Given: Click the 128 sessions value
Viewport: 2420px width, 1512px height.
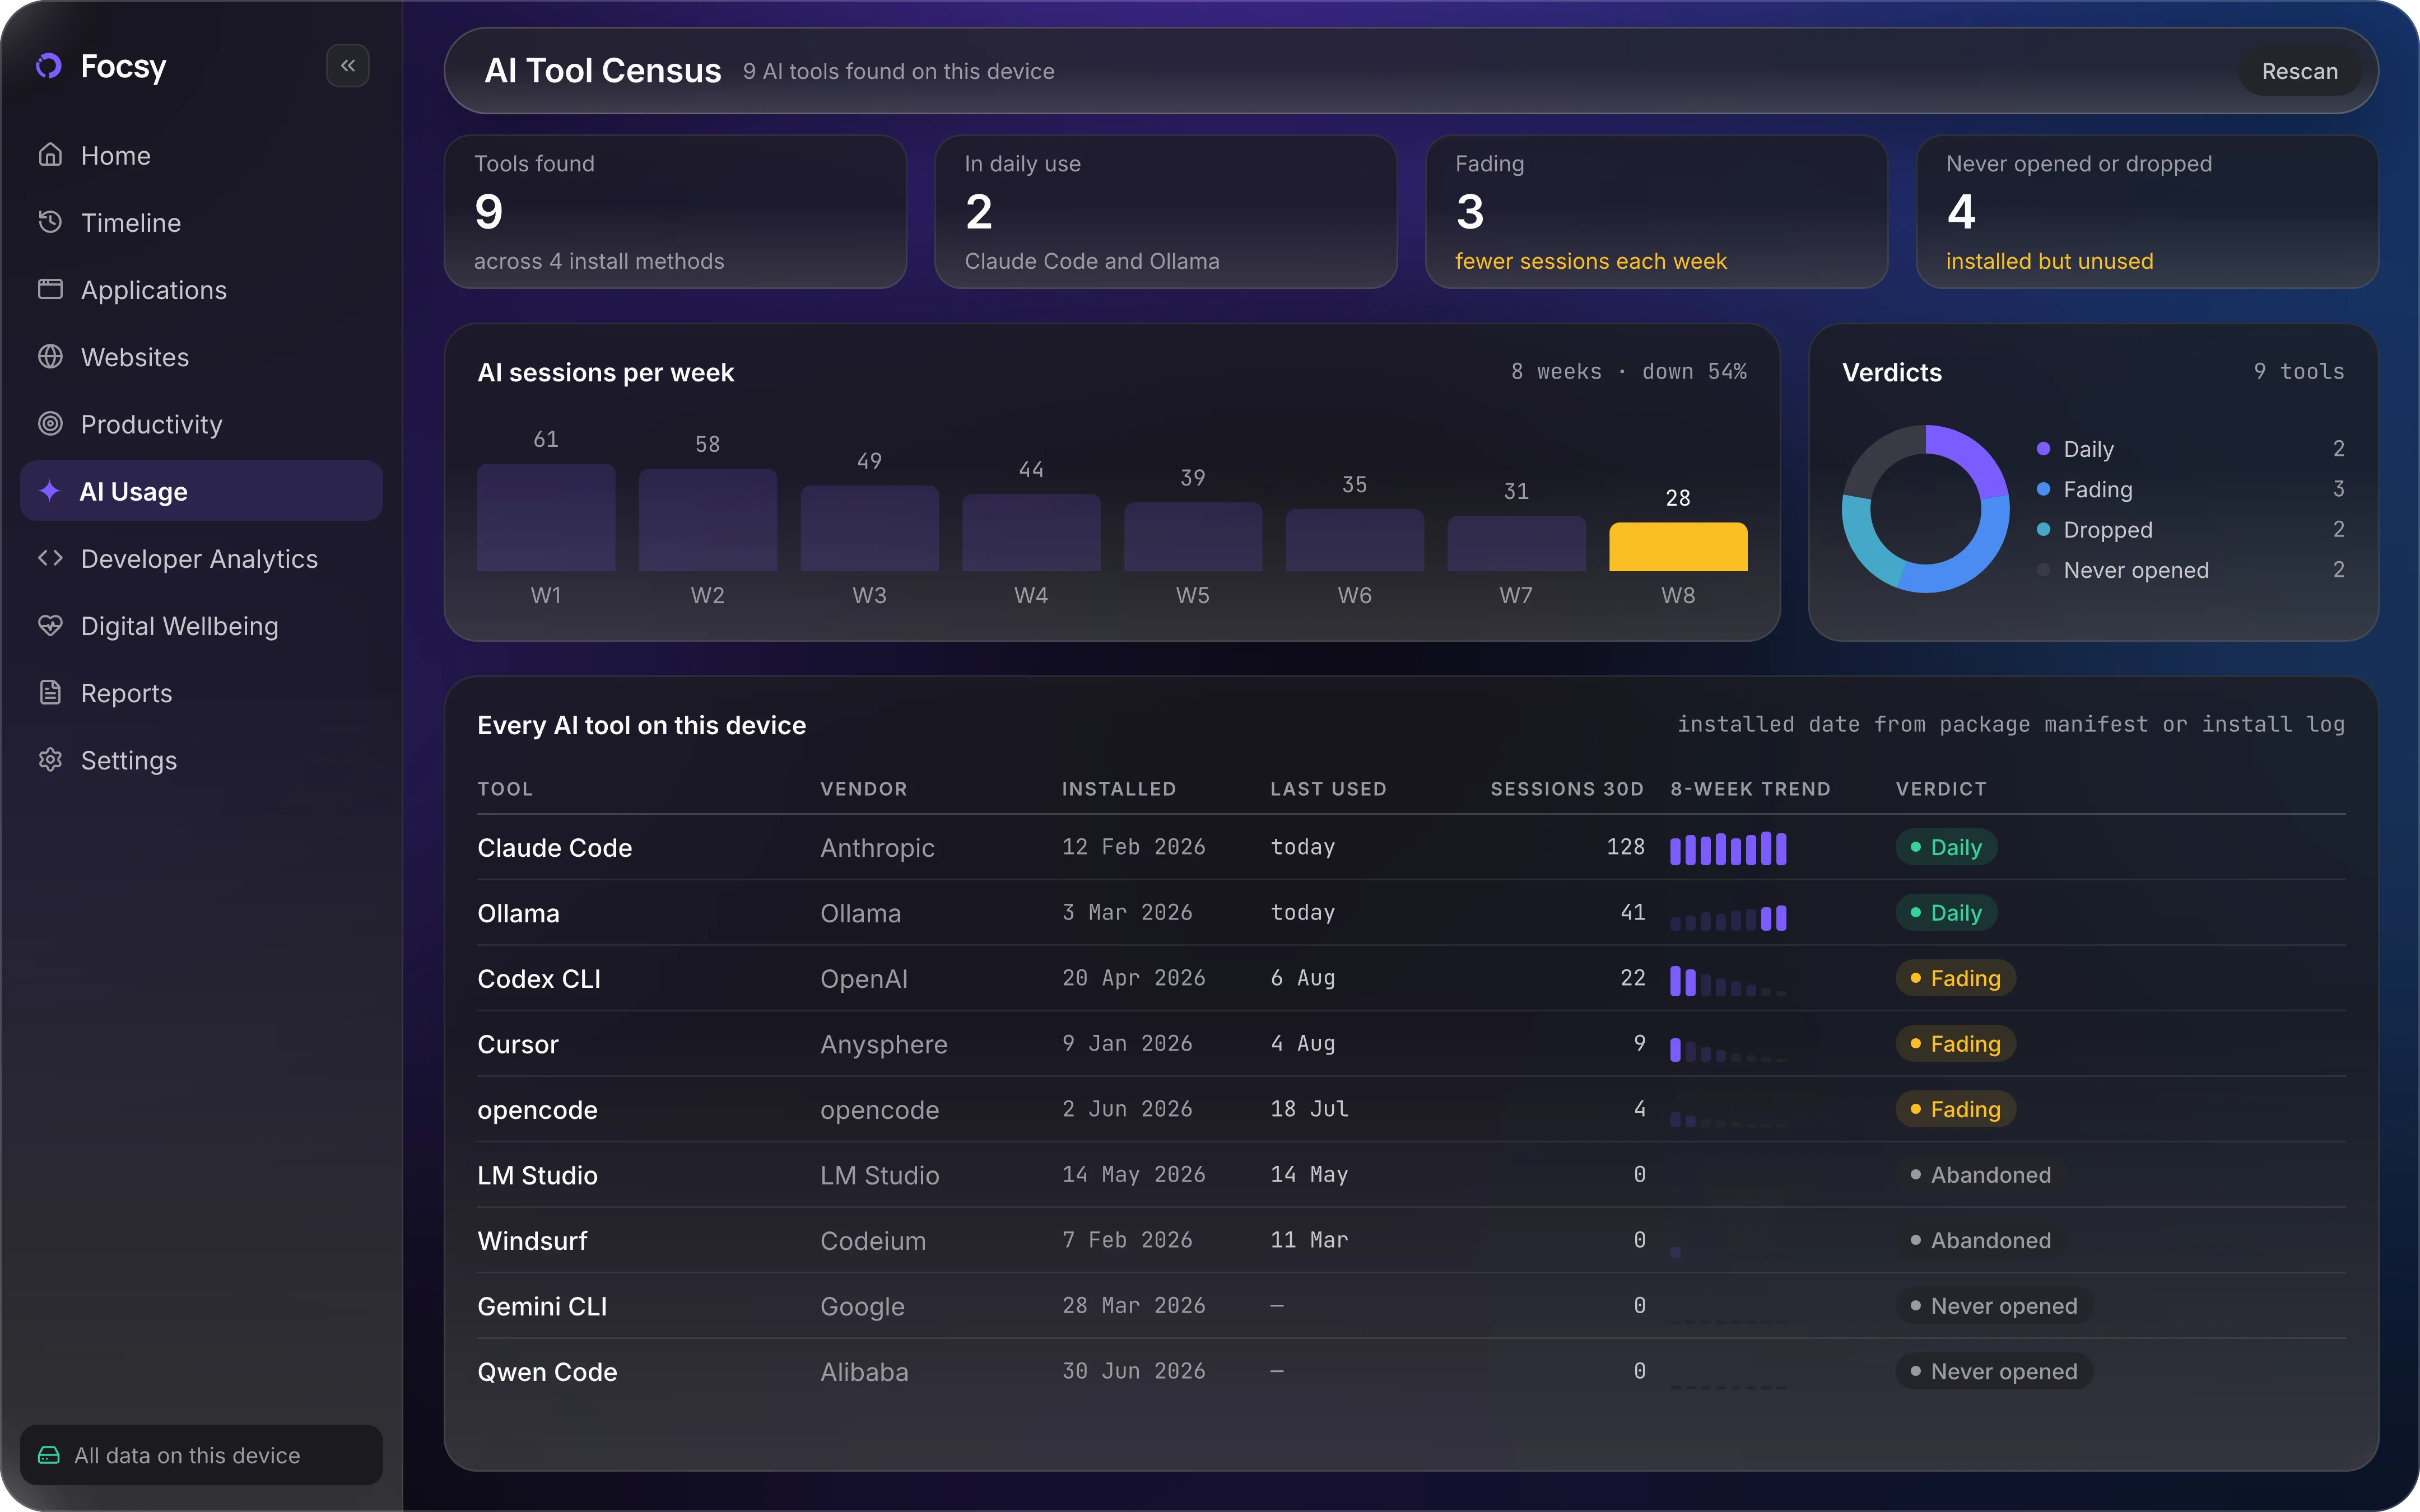Looking at the screenshot, I should pos(1625,847).
